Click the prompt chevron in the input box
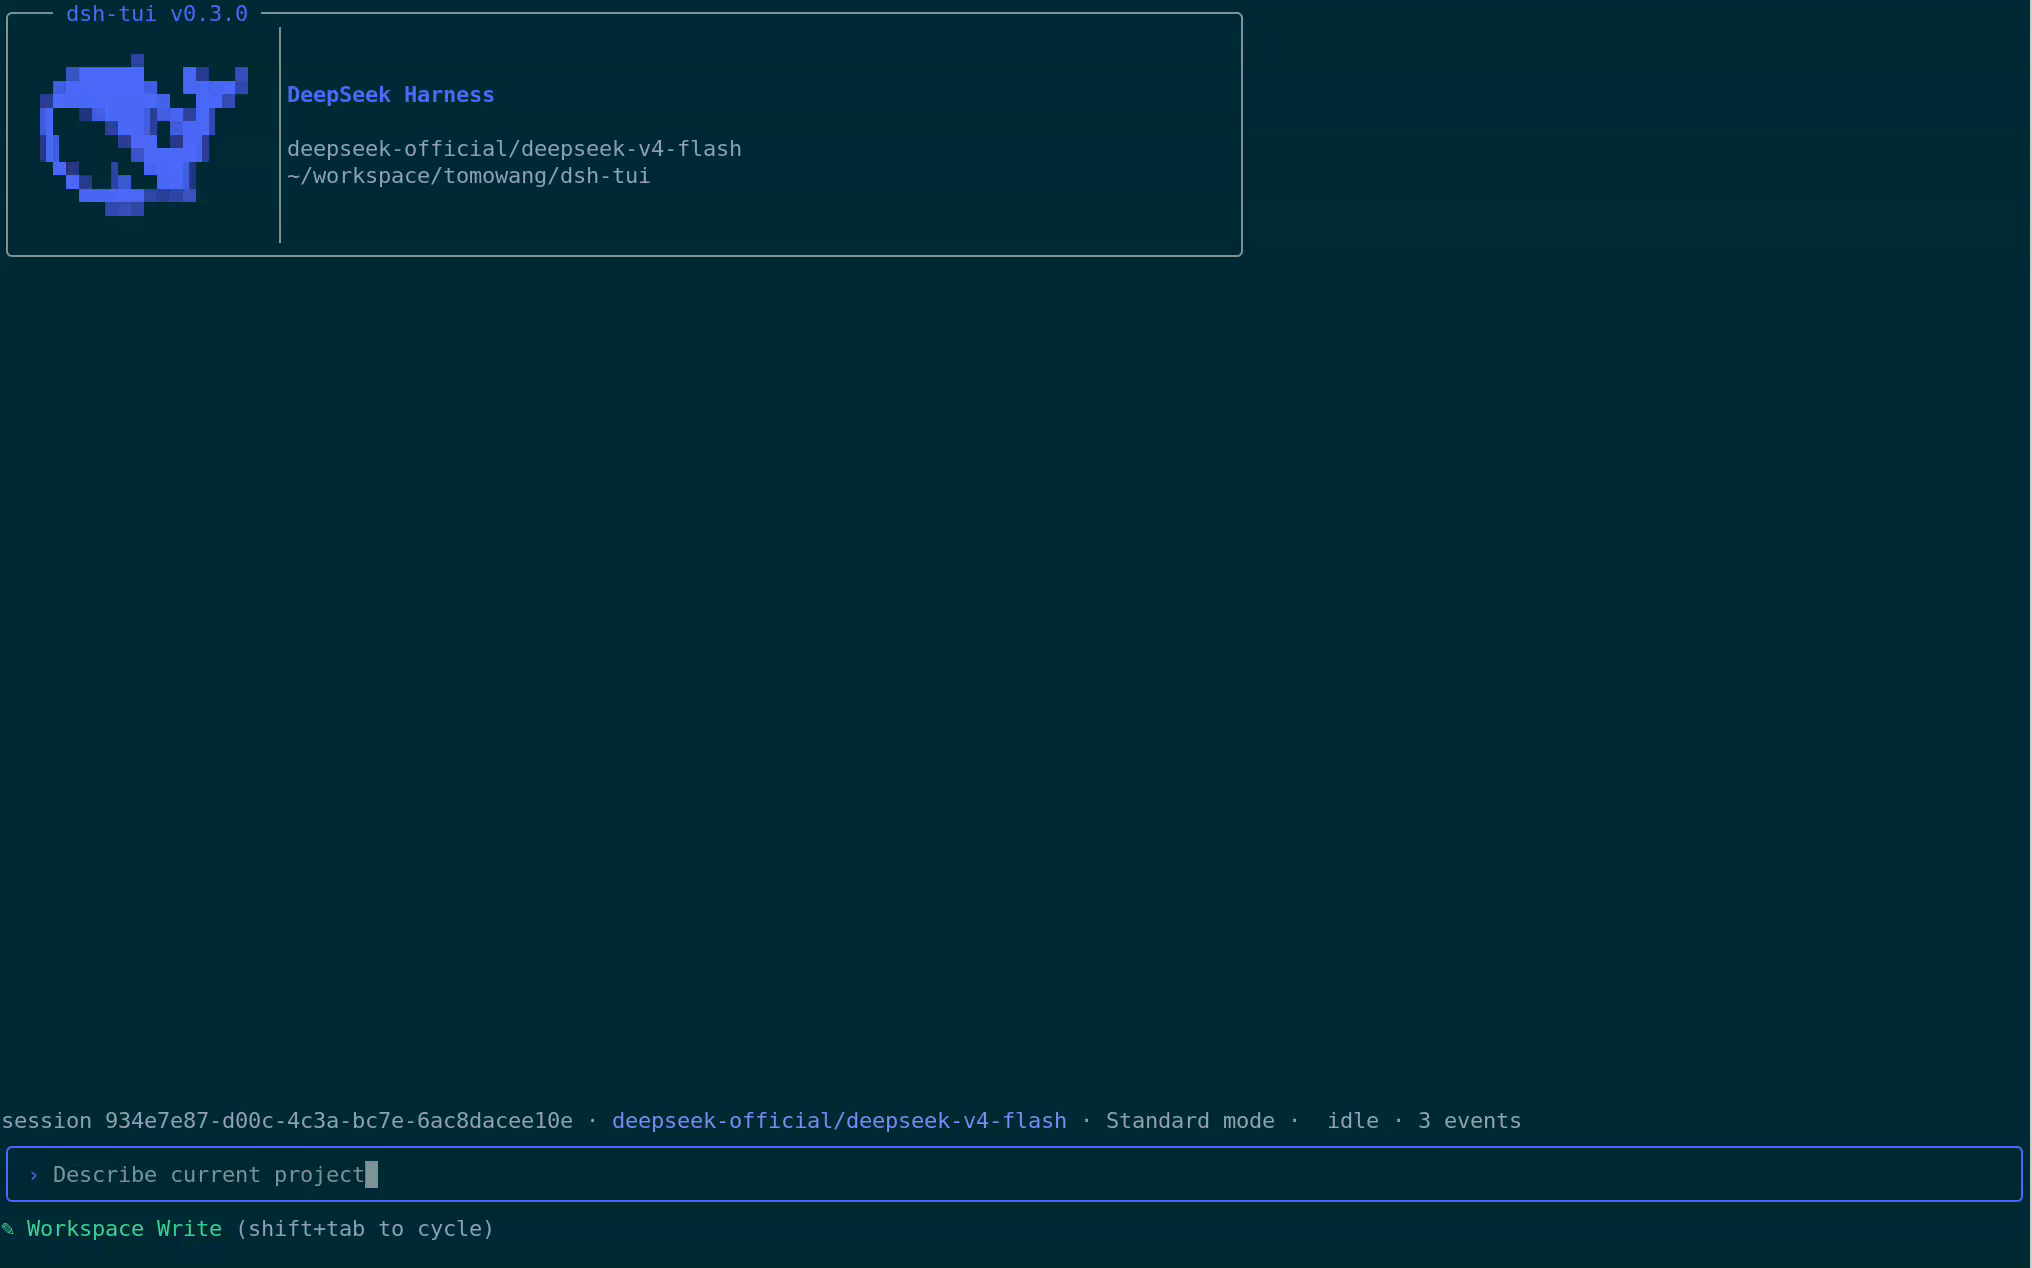Viewport: 2032px width, 1268px height. tap(34, 1175)
